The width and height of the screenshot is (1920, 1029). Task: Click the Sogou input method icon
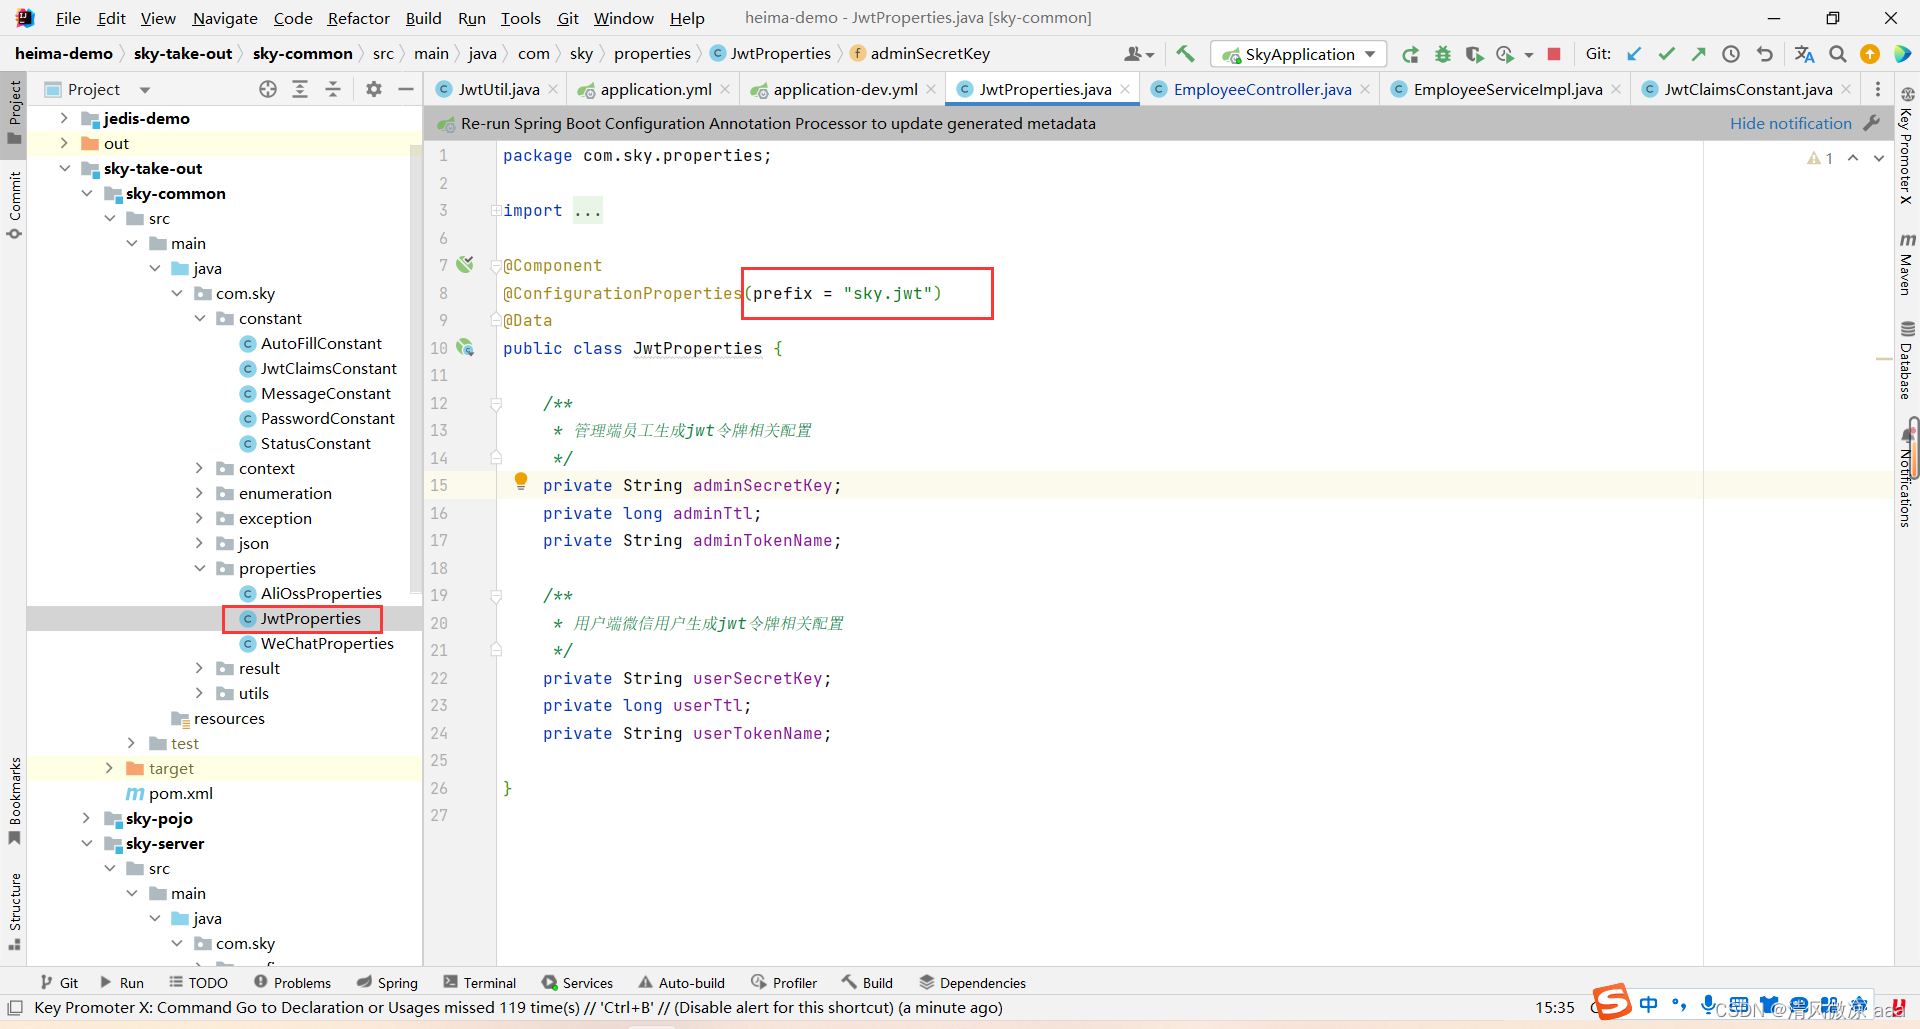1611,1003
